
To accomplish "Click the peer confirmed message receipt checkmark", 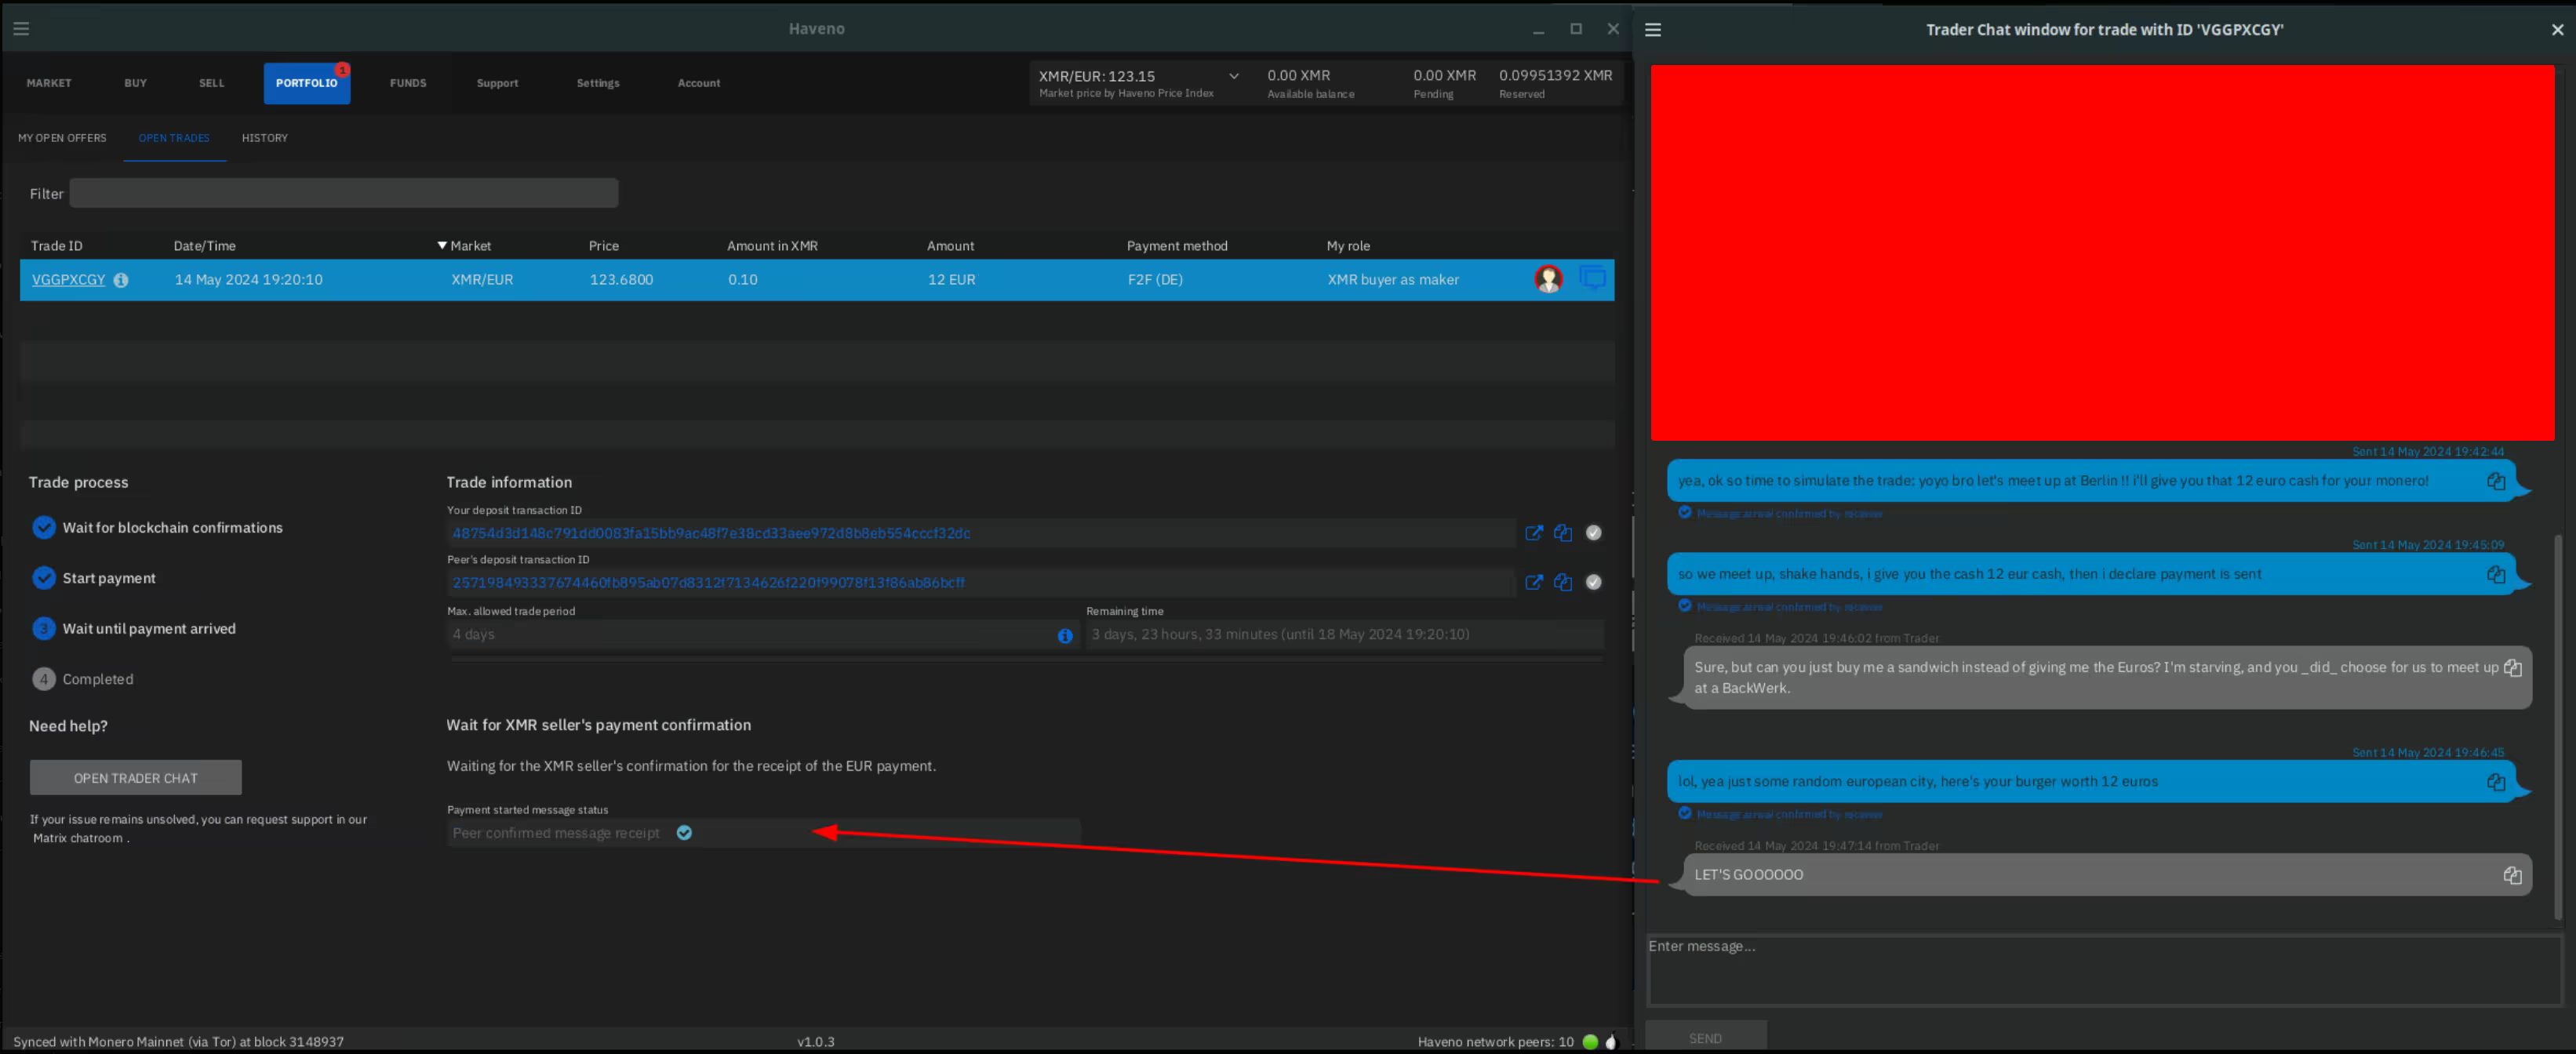I will point(684,833).
